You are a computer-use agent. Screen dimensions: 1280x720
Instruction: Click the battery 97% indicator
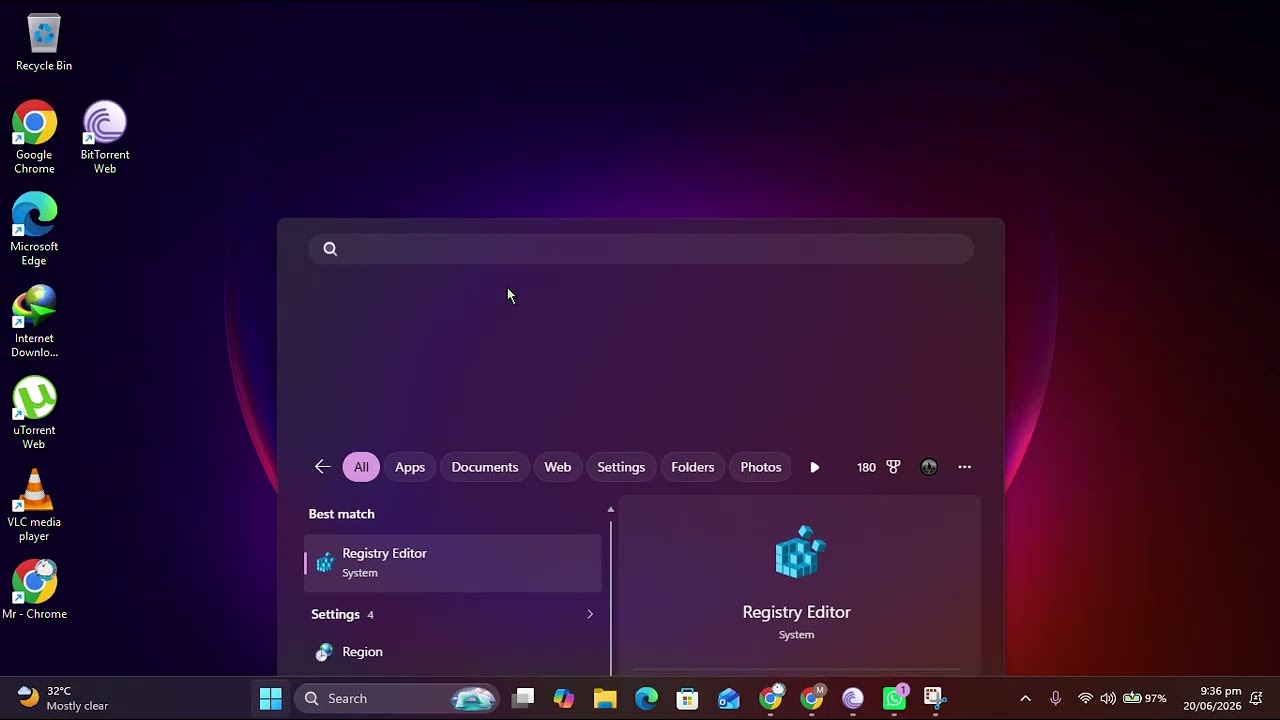click(x=1145, y=698)
